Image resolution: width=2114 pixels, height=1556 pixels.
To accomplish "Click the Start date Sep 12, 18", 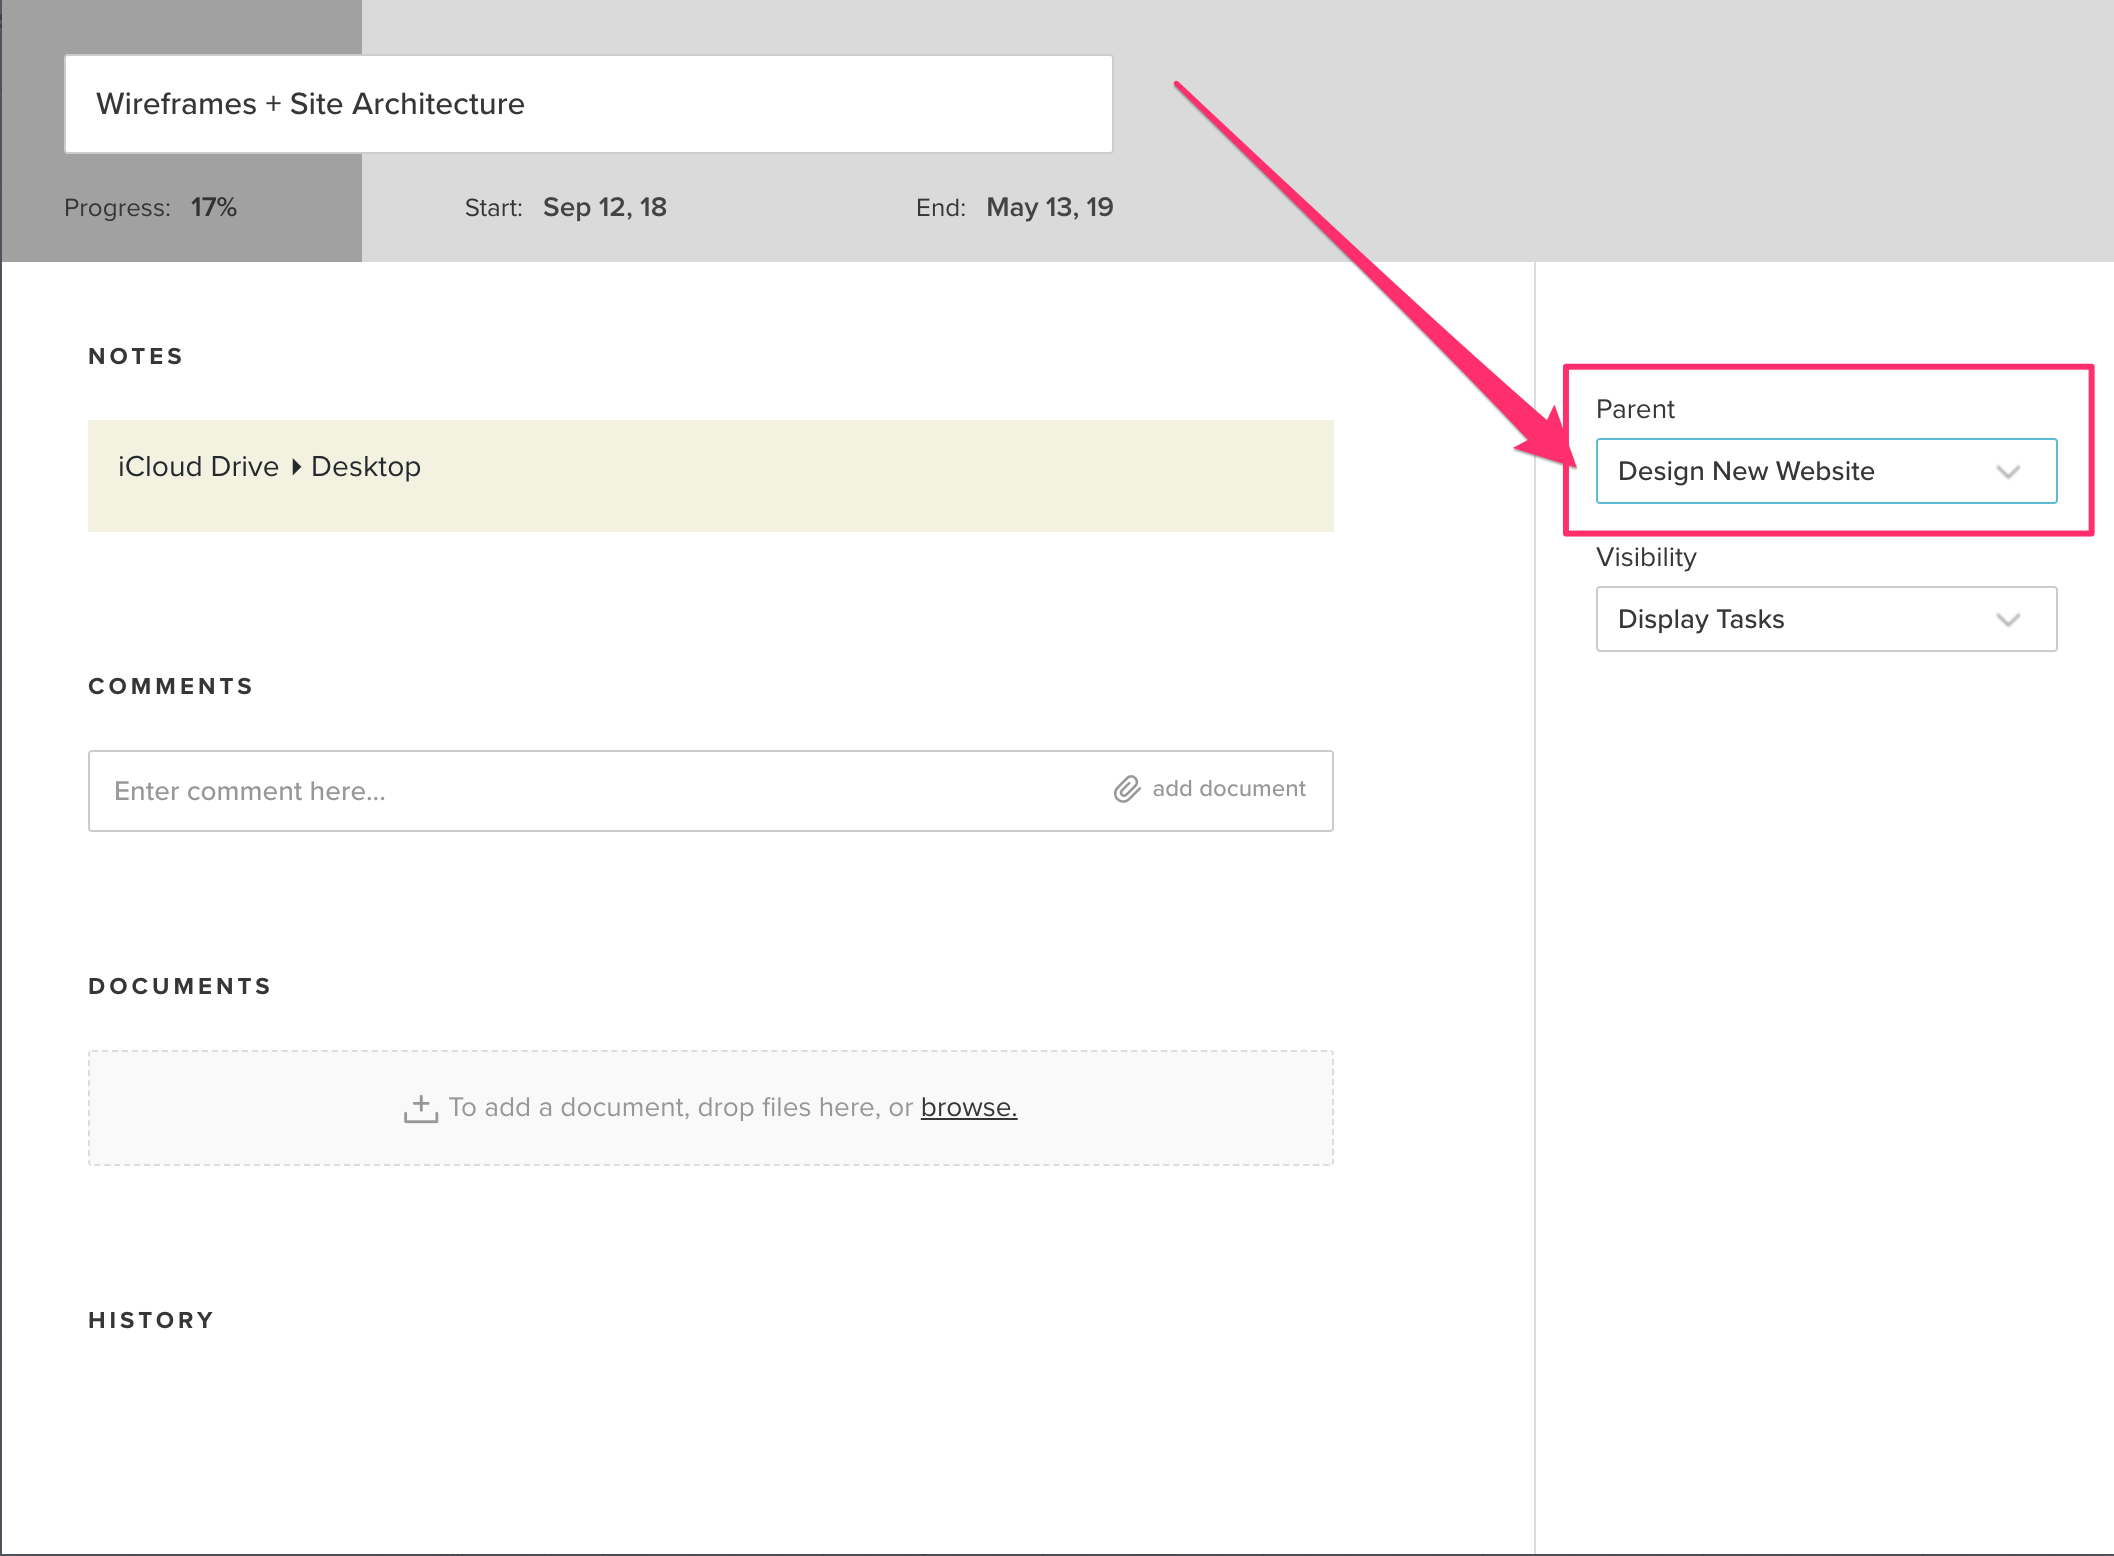I will click(604, 207).
